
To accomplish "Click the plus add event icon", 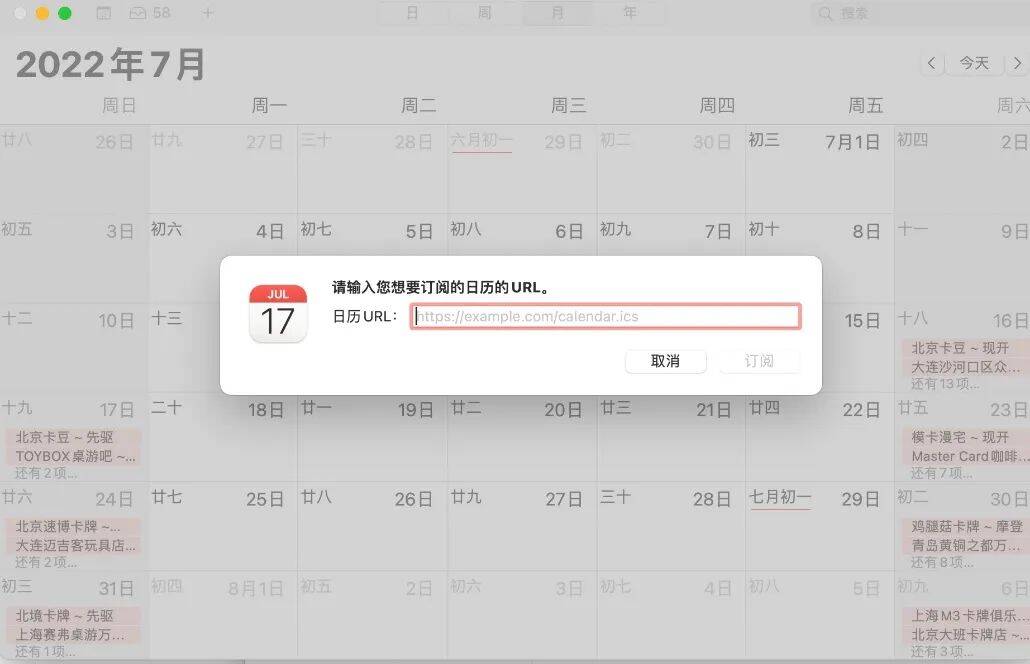I will point(208,13).
